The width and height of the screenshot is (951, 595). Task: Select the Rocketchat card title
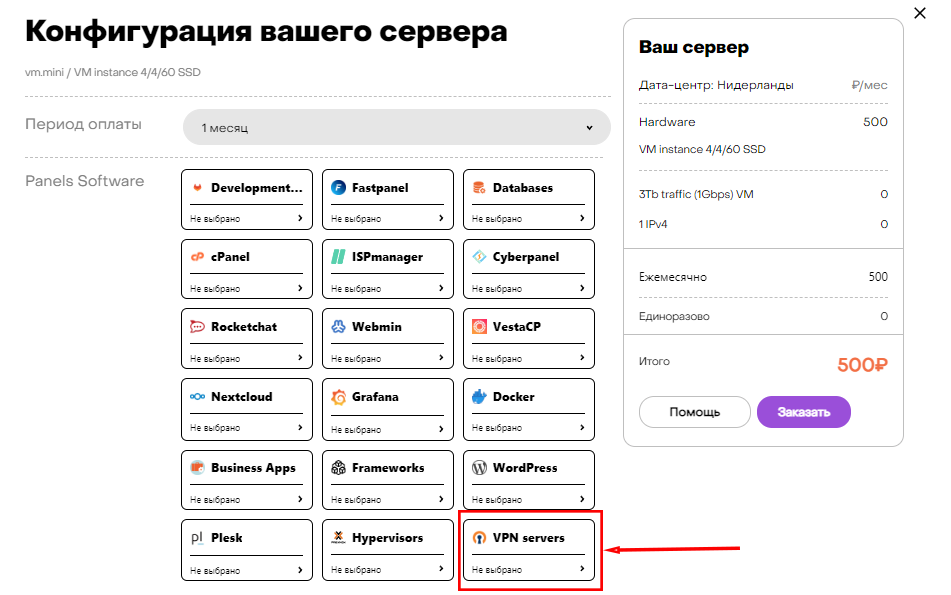point(244,326)
